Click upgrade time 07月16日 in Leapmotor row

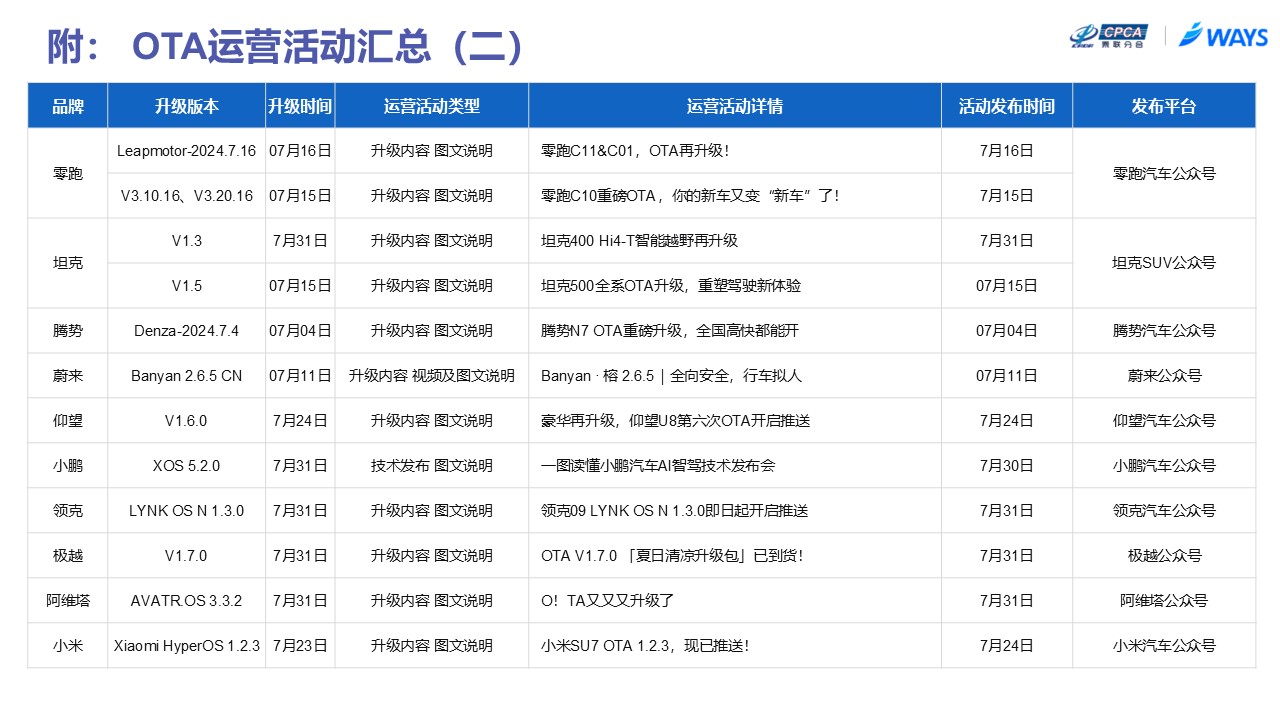[300, 151]
